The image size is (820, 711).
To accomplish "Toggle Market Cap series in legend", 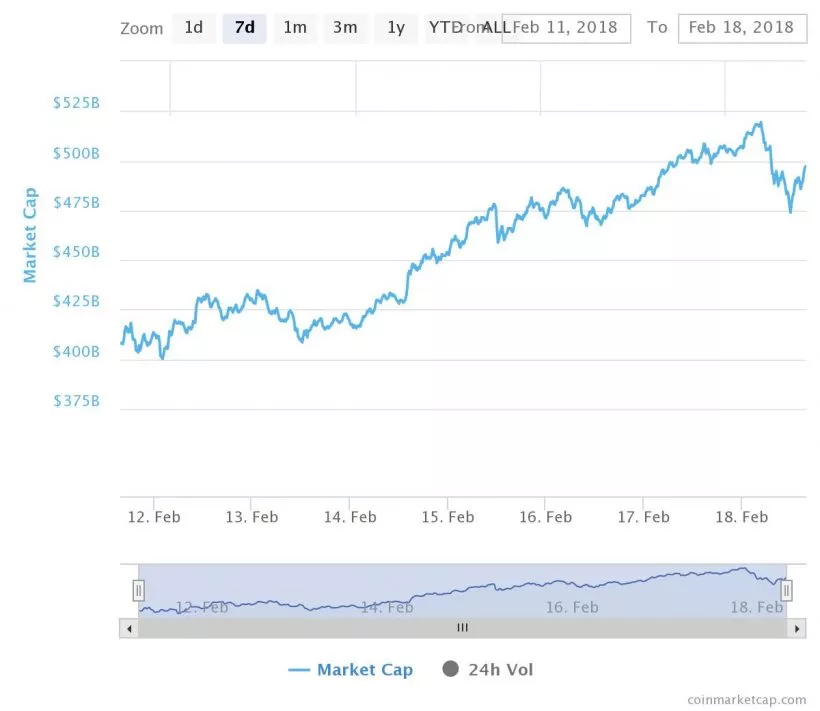I will click(364, 670).
